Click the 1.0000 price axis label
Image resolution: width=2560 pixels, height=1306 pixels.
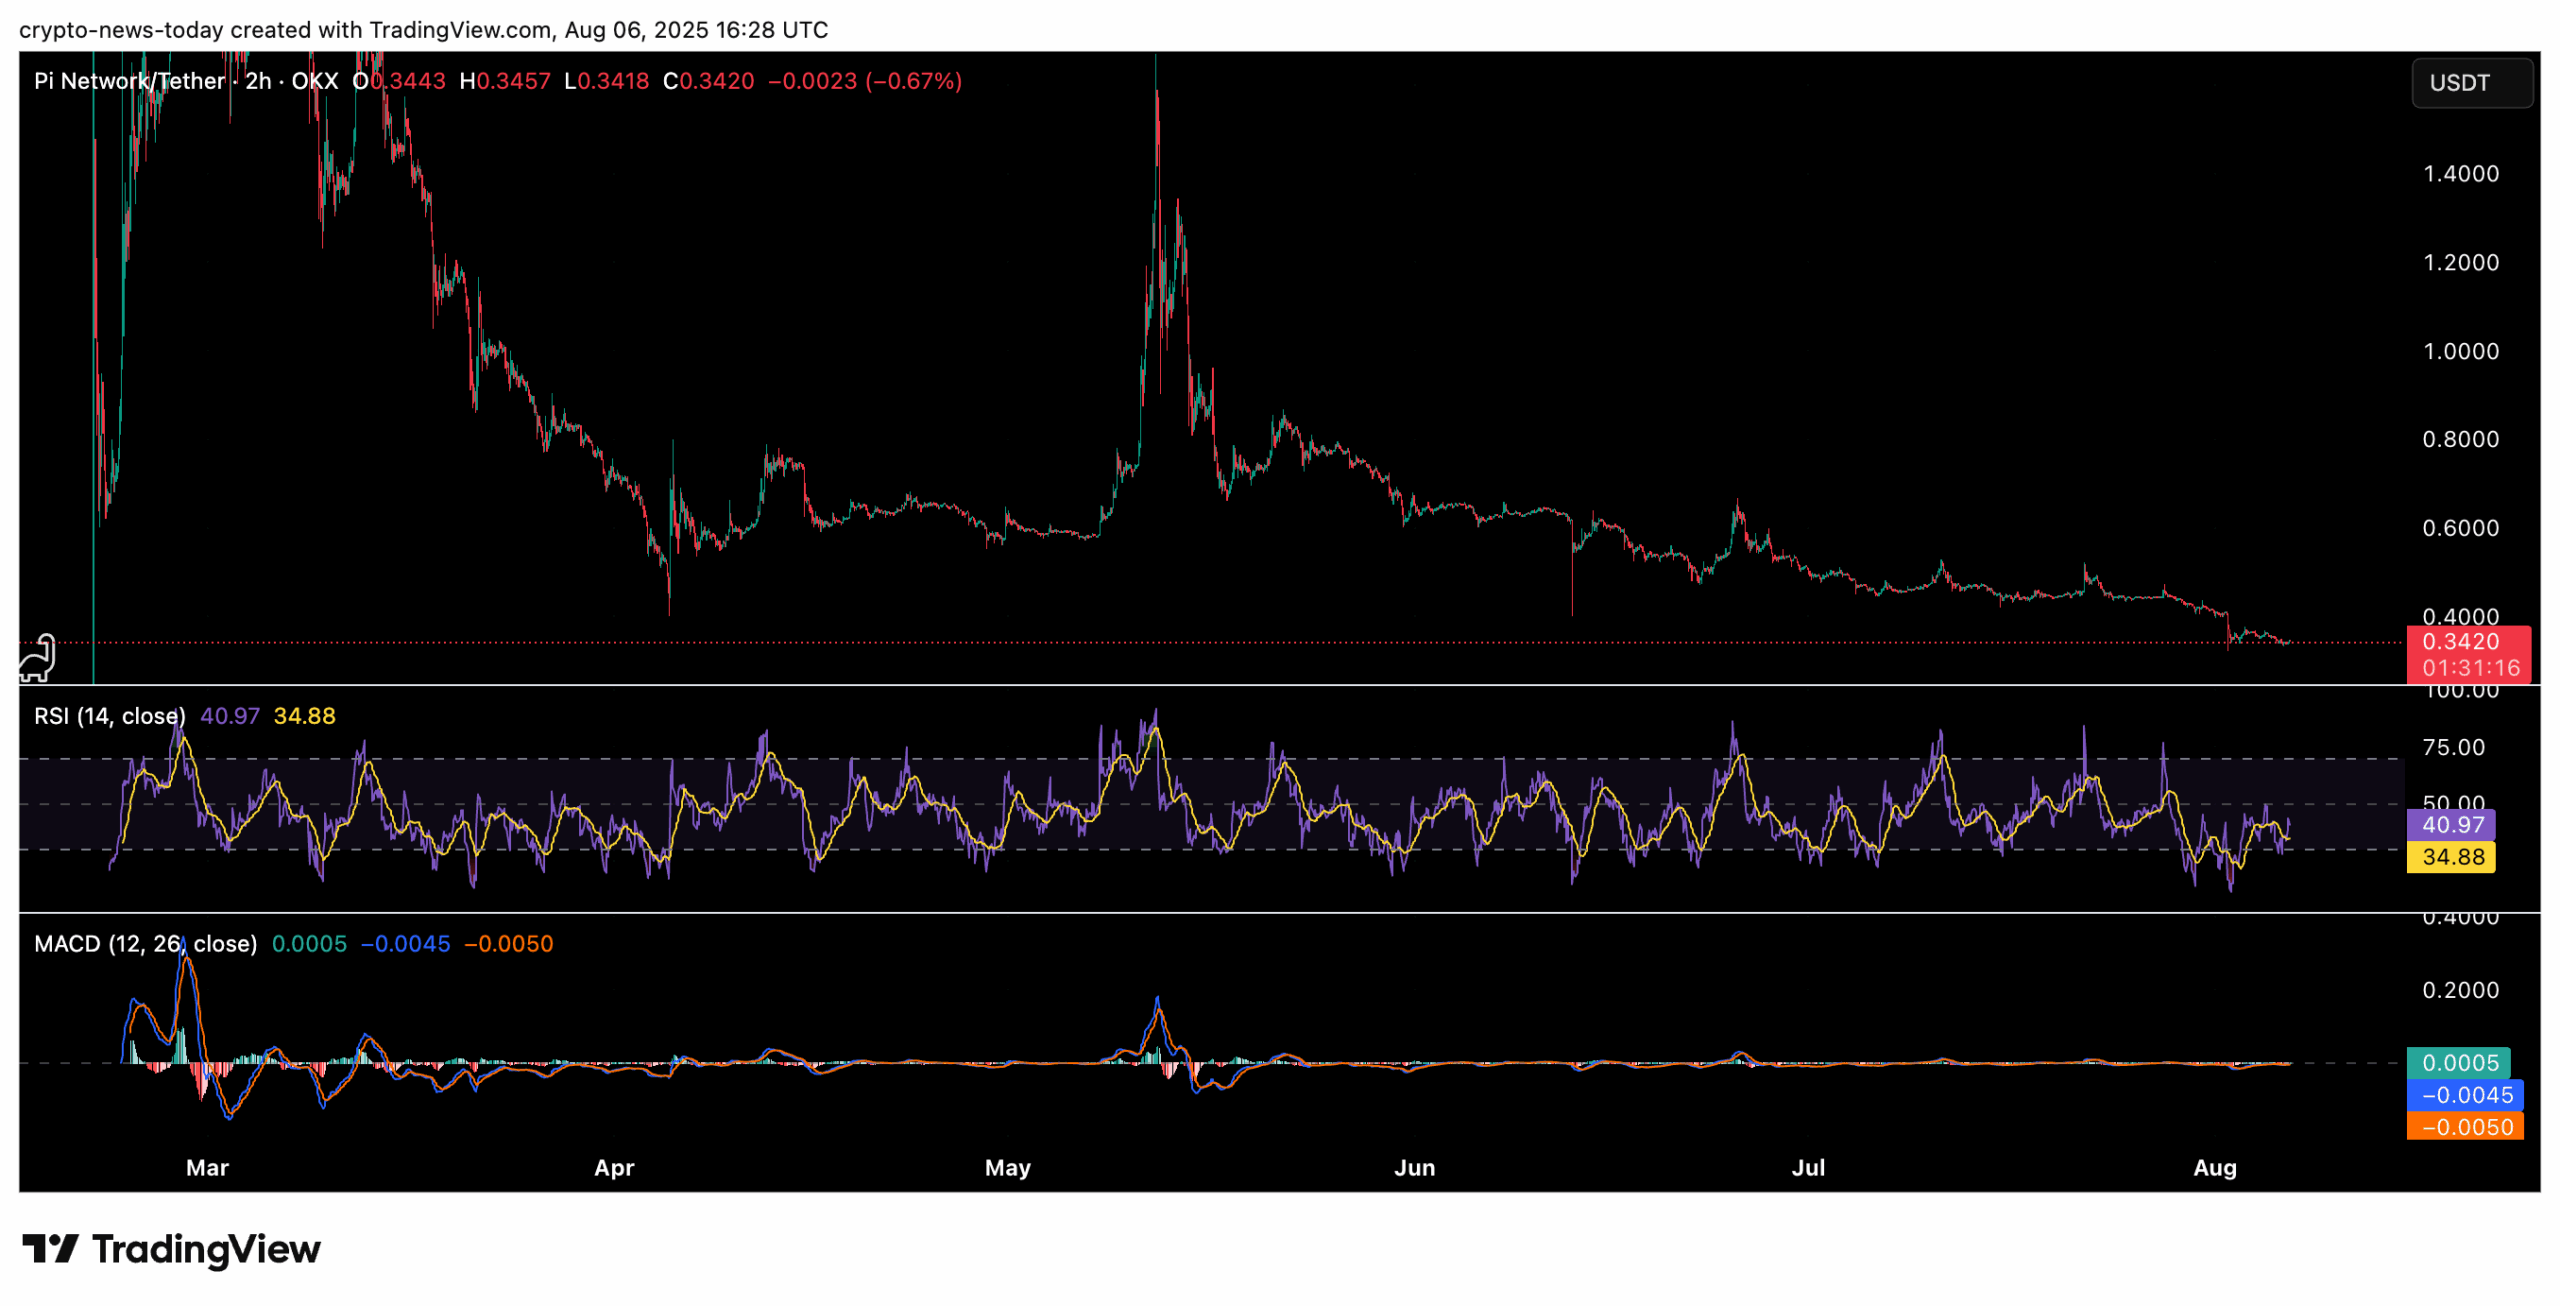pyautogui.click(x=2461, y=351)
